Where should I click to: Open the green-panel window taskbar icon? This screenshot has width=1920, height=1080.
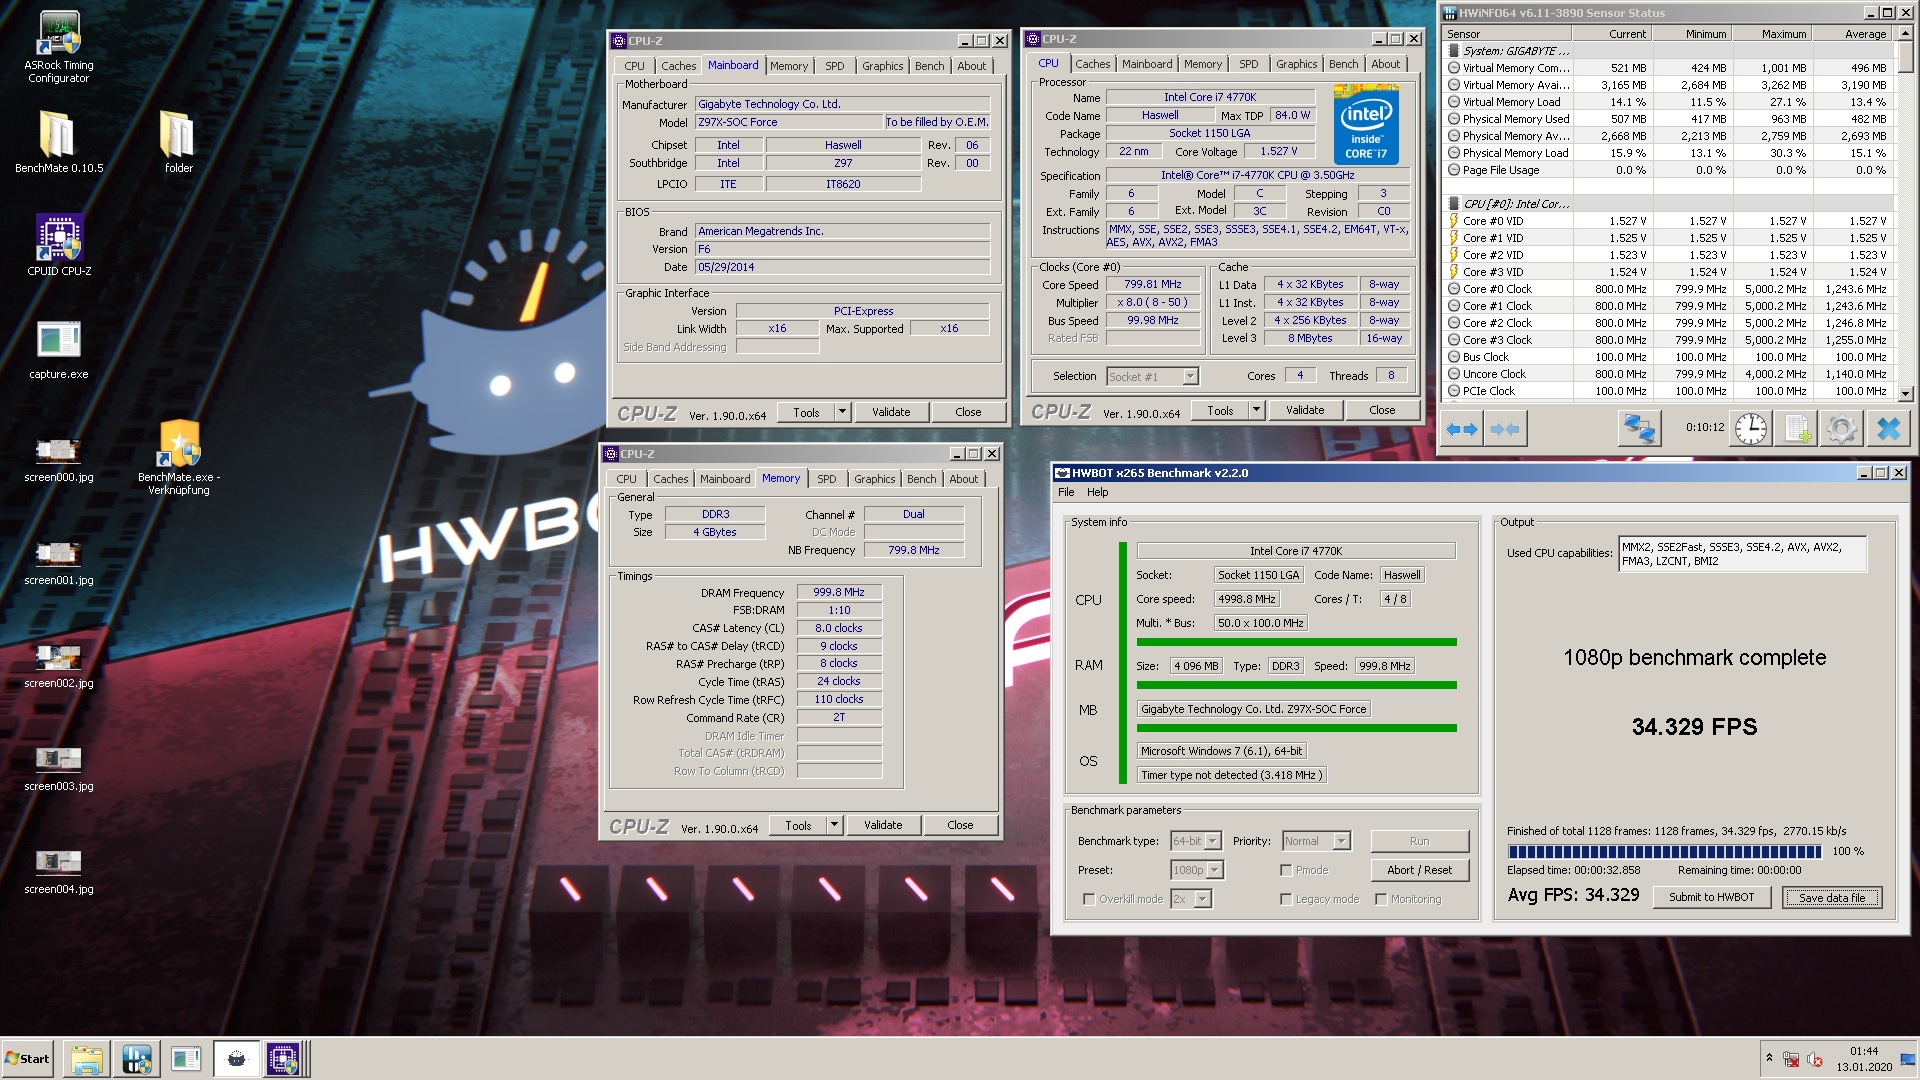[185, 1059]
